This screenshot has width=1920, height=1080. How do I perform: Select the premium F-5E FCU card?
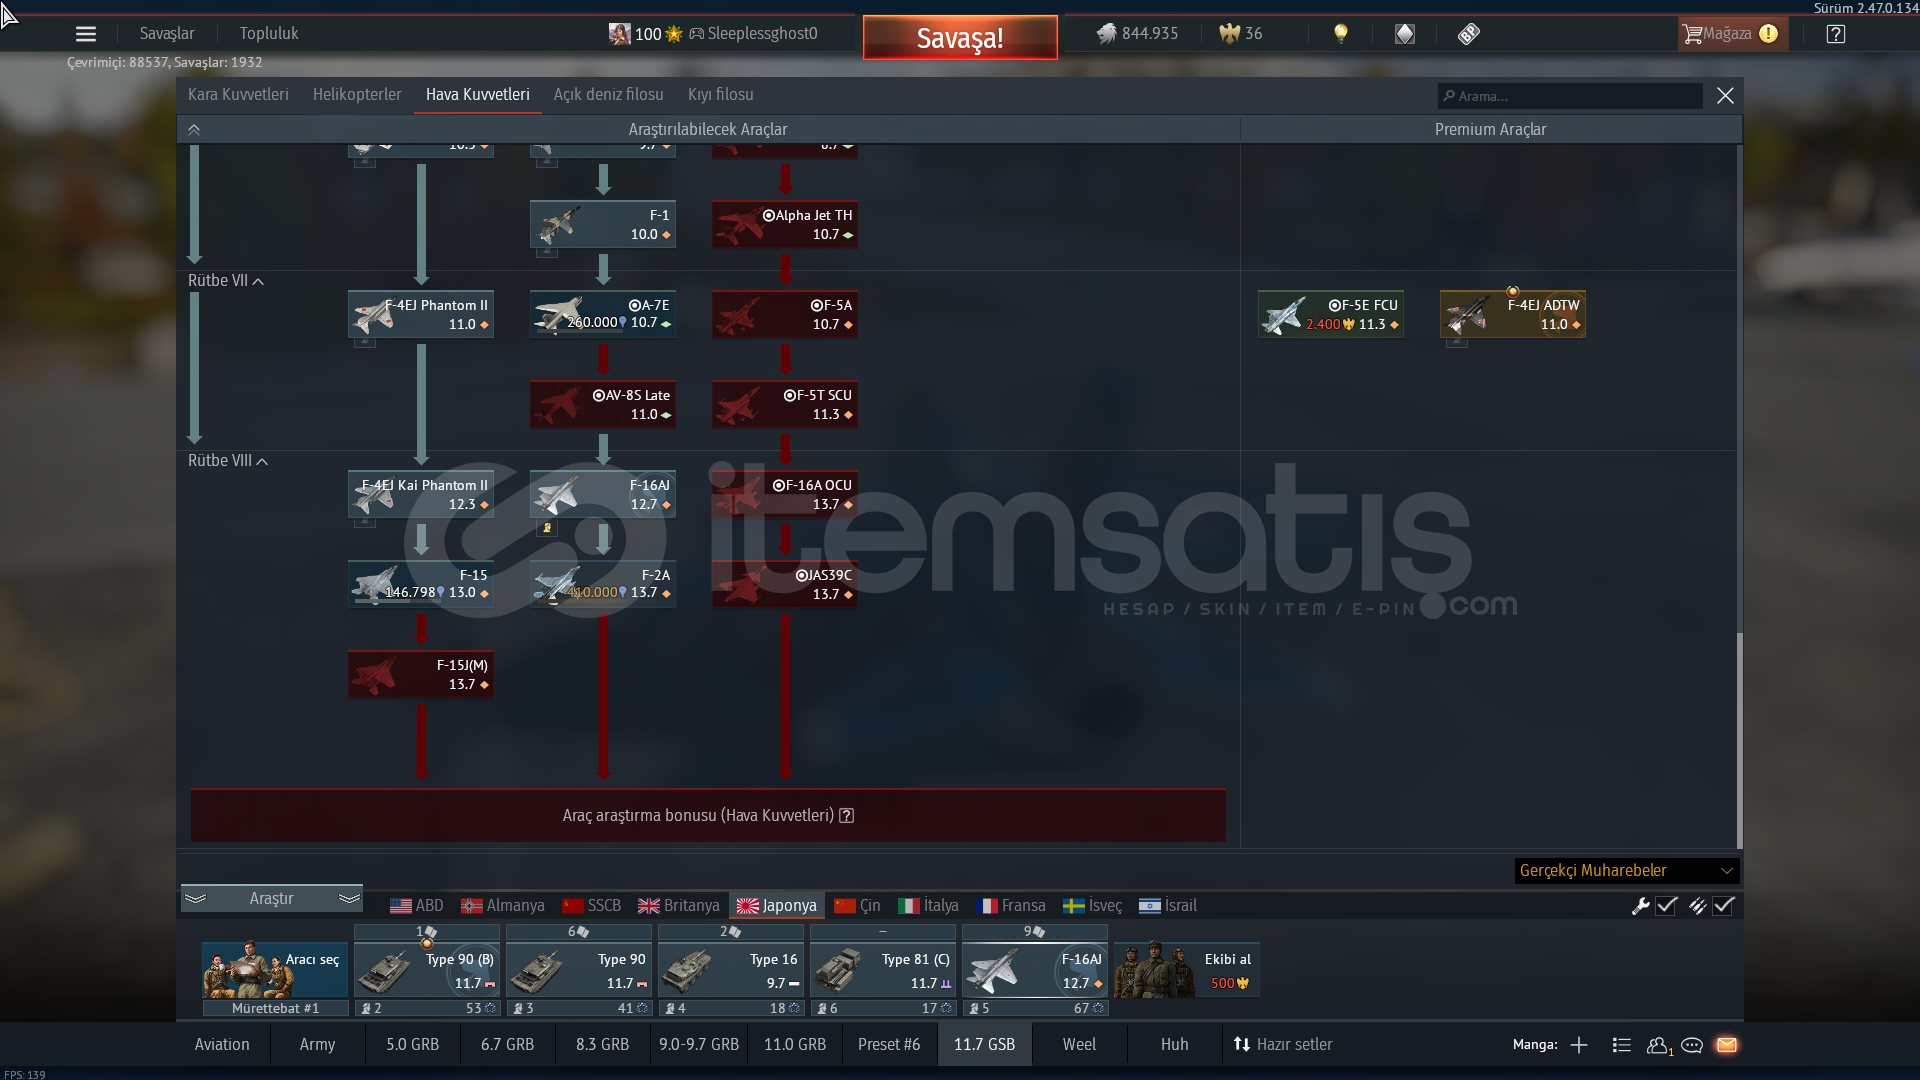click(1331, 314)
